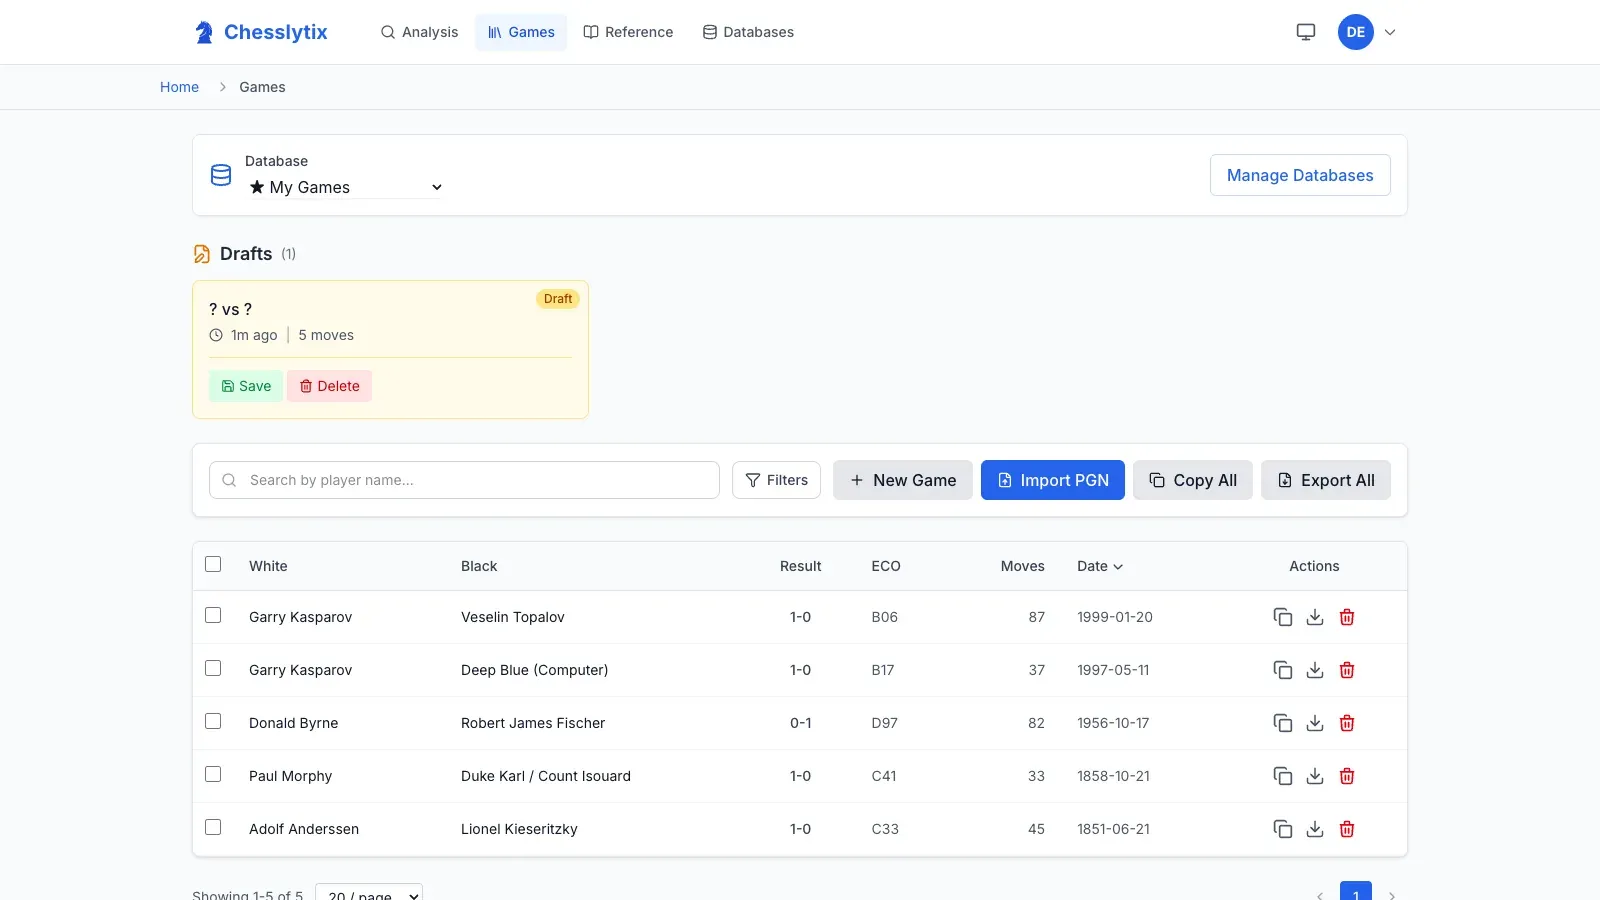
Task: Go to page 1
Action: coord(1356,893)
